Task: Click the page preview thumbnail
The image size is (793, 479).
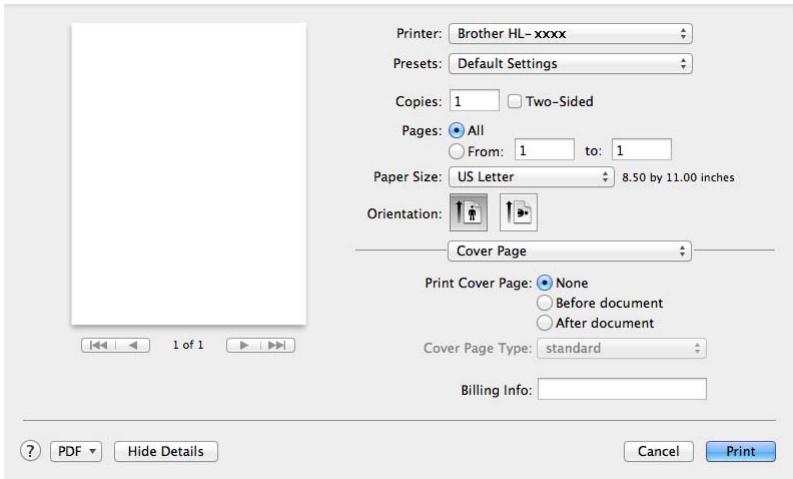Action: click(x=189, y=173)
